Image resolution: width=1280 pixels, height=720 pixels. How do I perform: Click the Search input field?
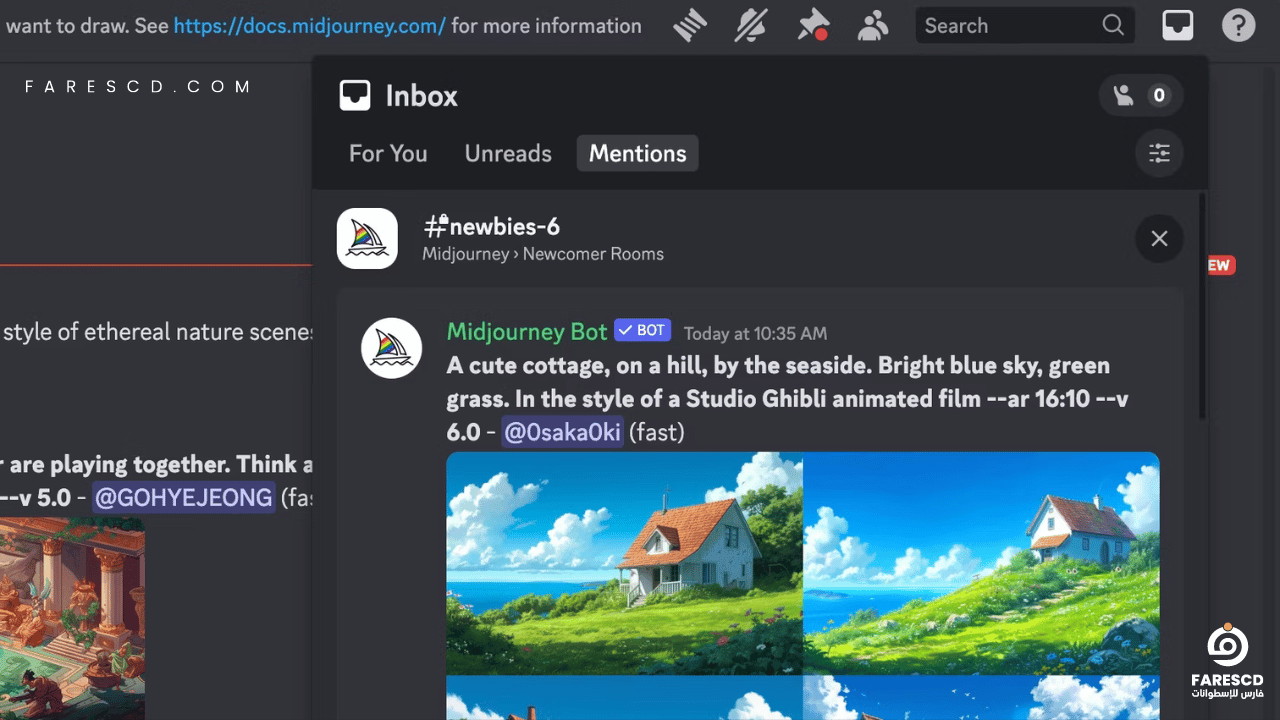pyautogui.click(x=1025, y=26)
